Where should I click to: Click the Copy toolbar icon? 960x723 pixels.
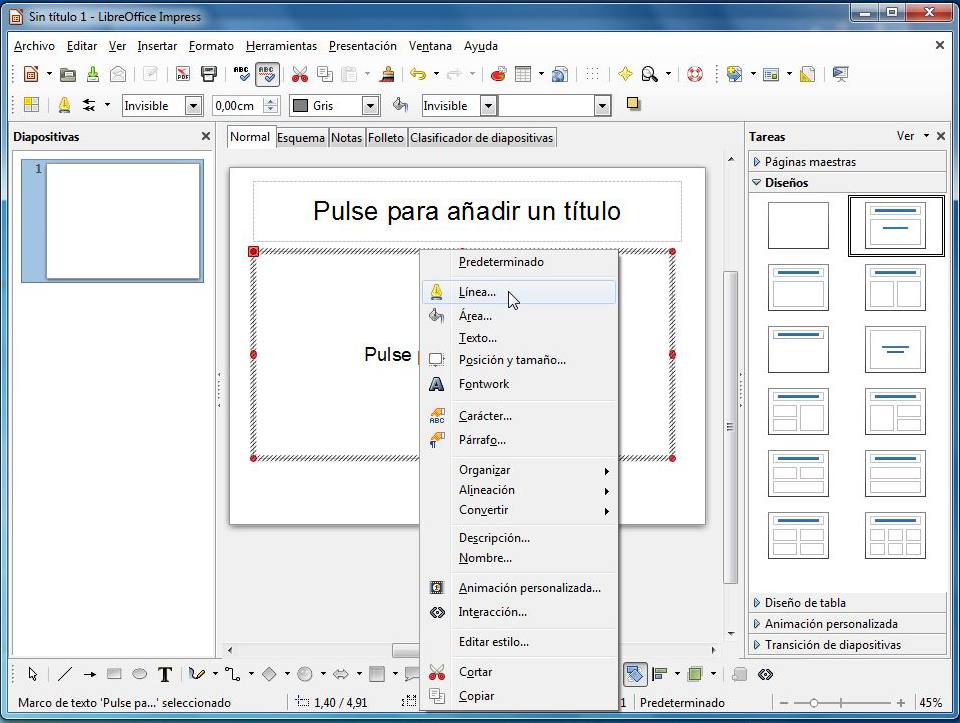[324, 75]
